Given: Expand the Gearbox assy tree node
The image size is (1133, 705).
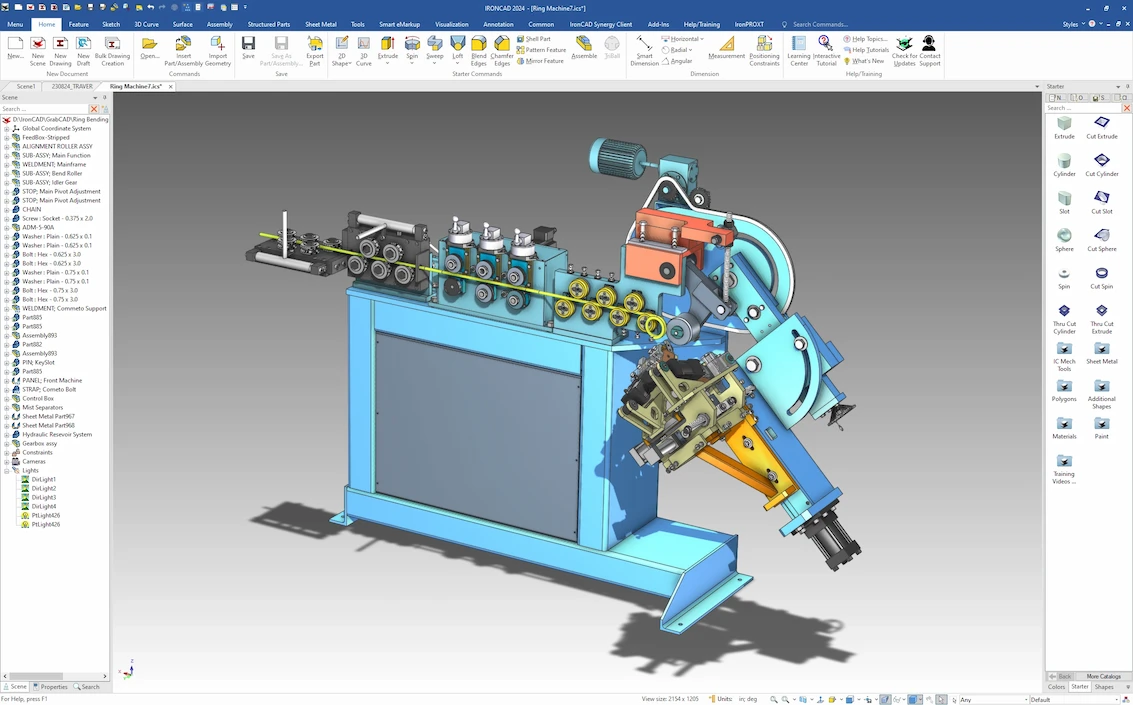Looking at the screenshot, I should click(x=6, y=443).
